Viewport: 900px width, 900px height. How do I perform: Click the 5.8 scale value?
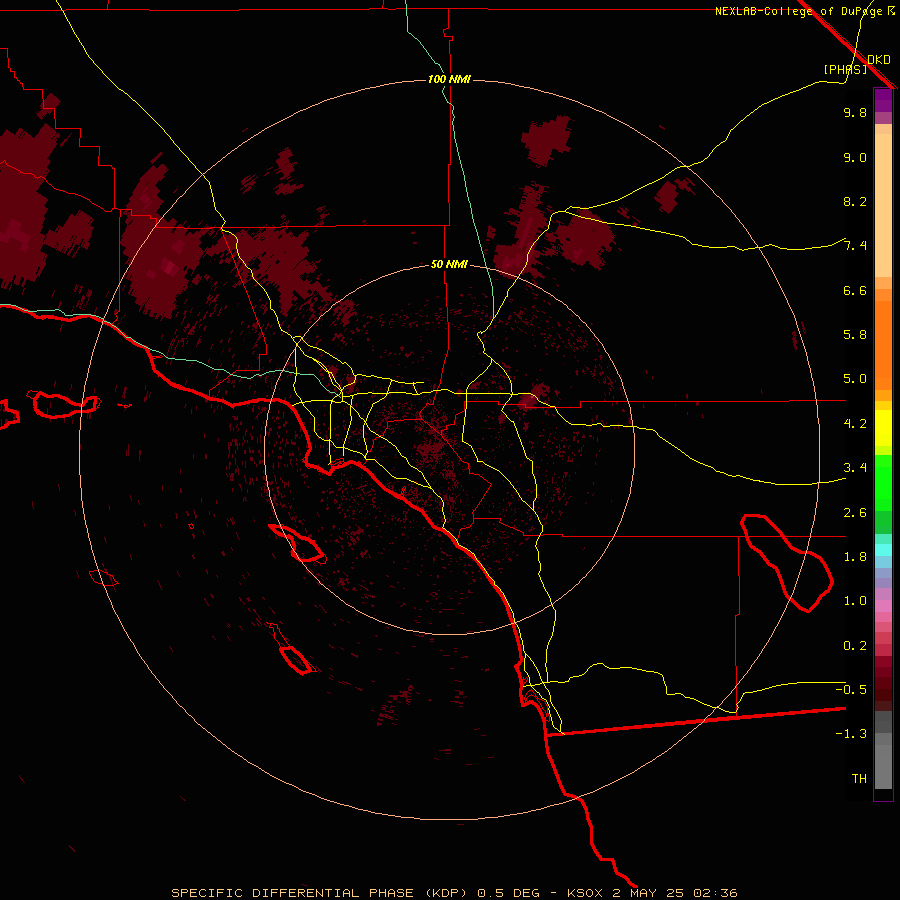855,335
